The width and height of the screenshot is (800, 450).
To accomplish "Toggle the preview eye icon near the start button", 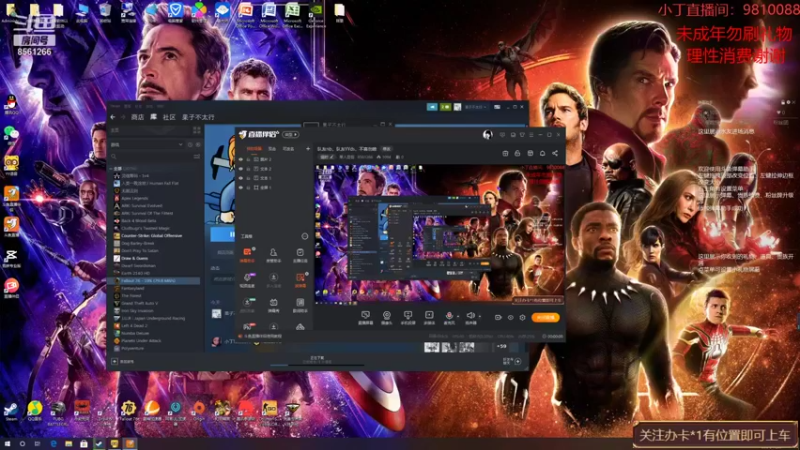I will pyautogui.click(x=510, y=317).
